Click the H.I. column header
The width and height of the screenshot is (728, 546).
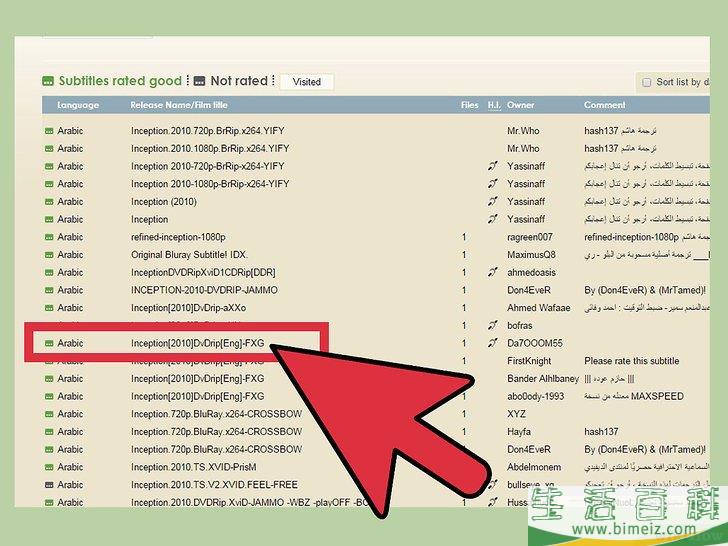point(494,105)
